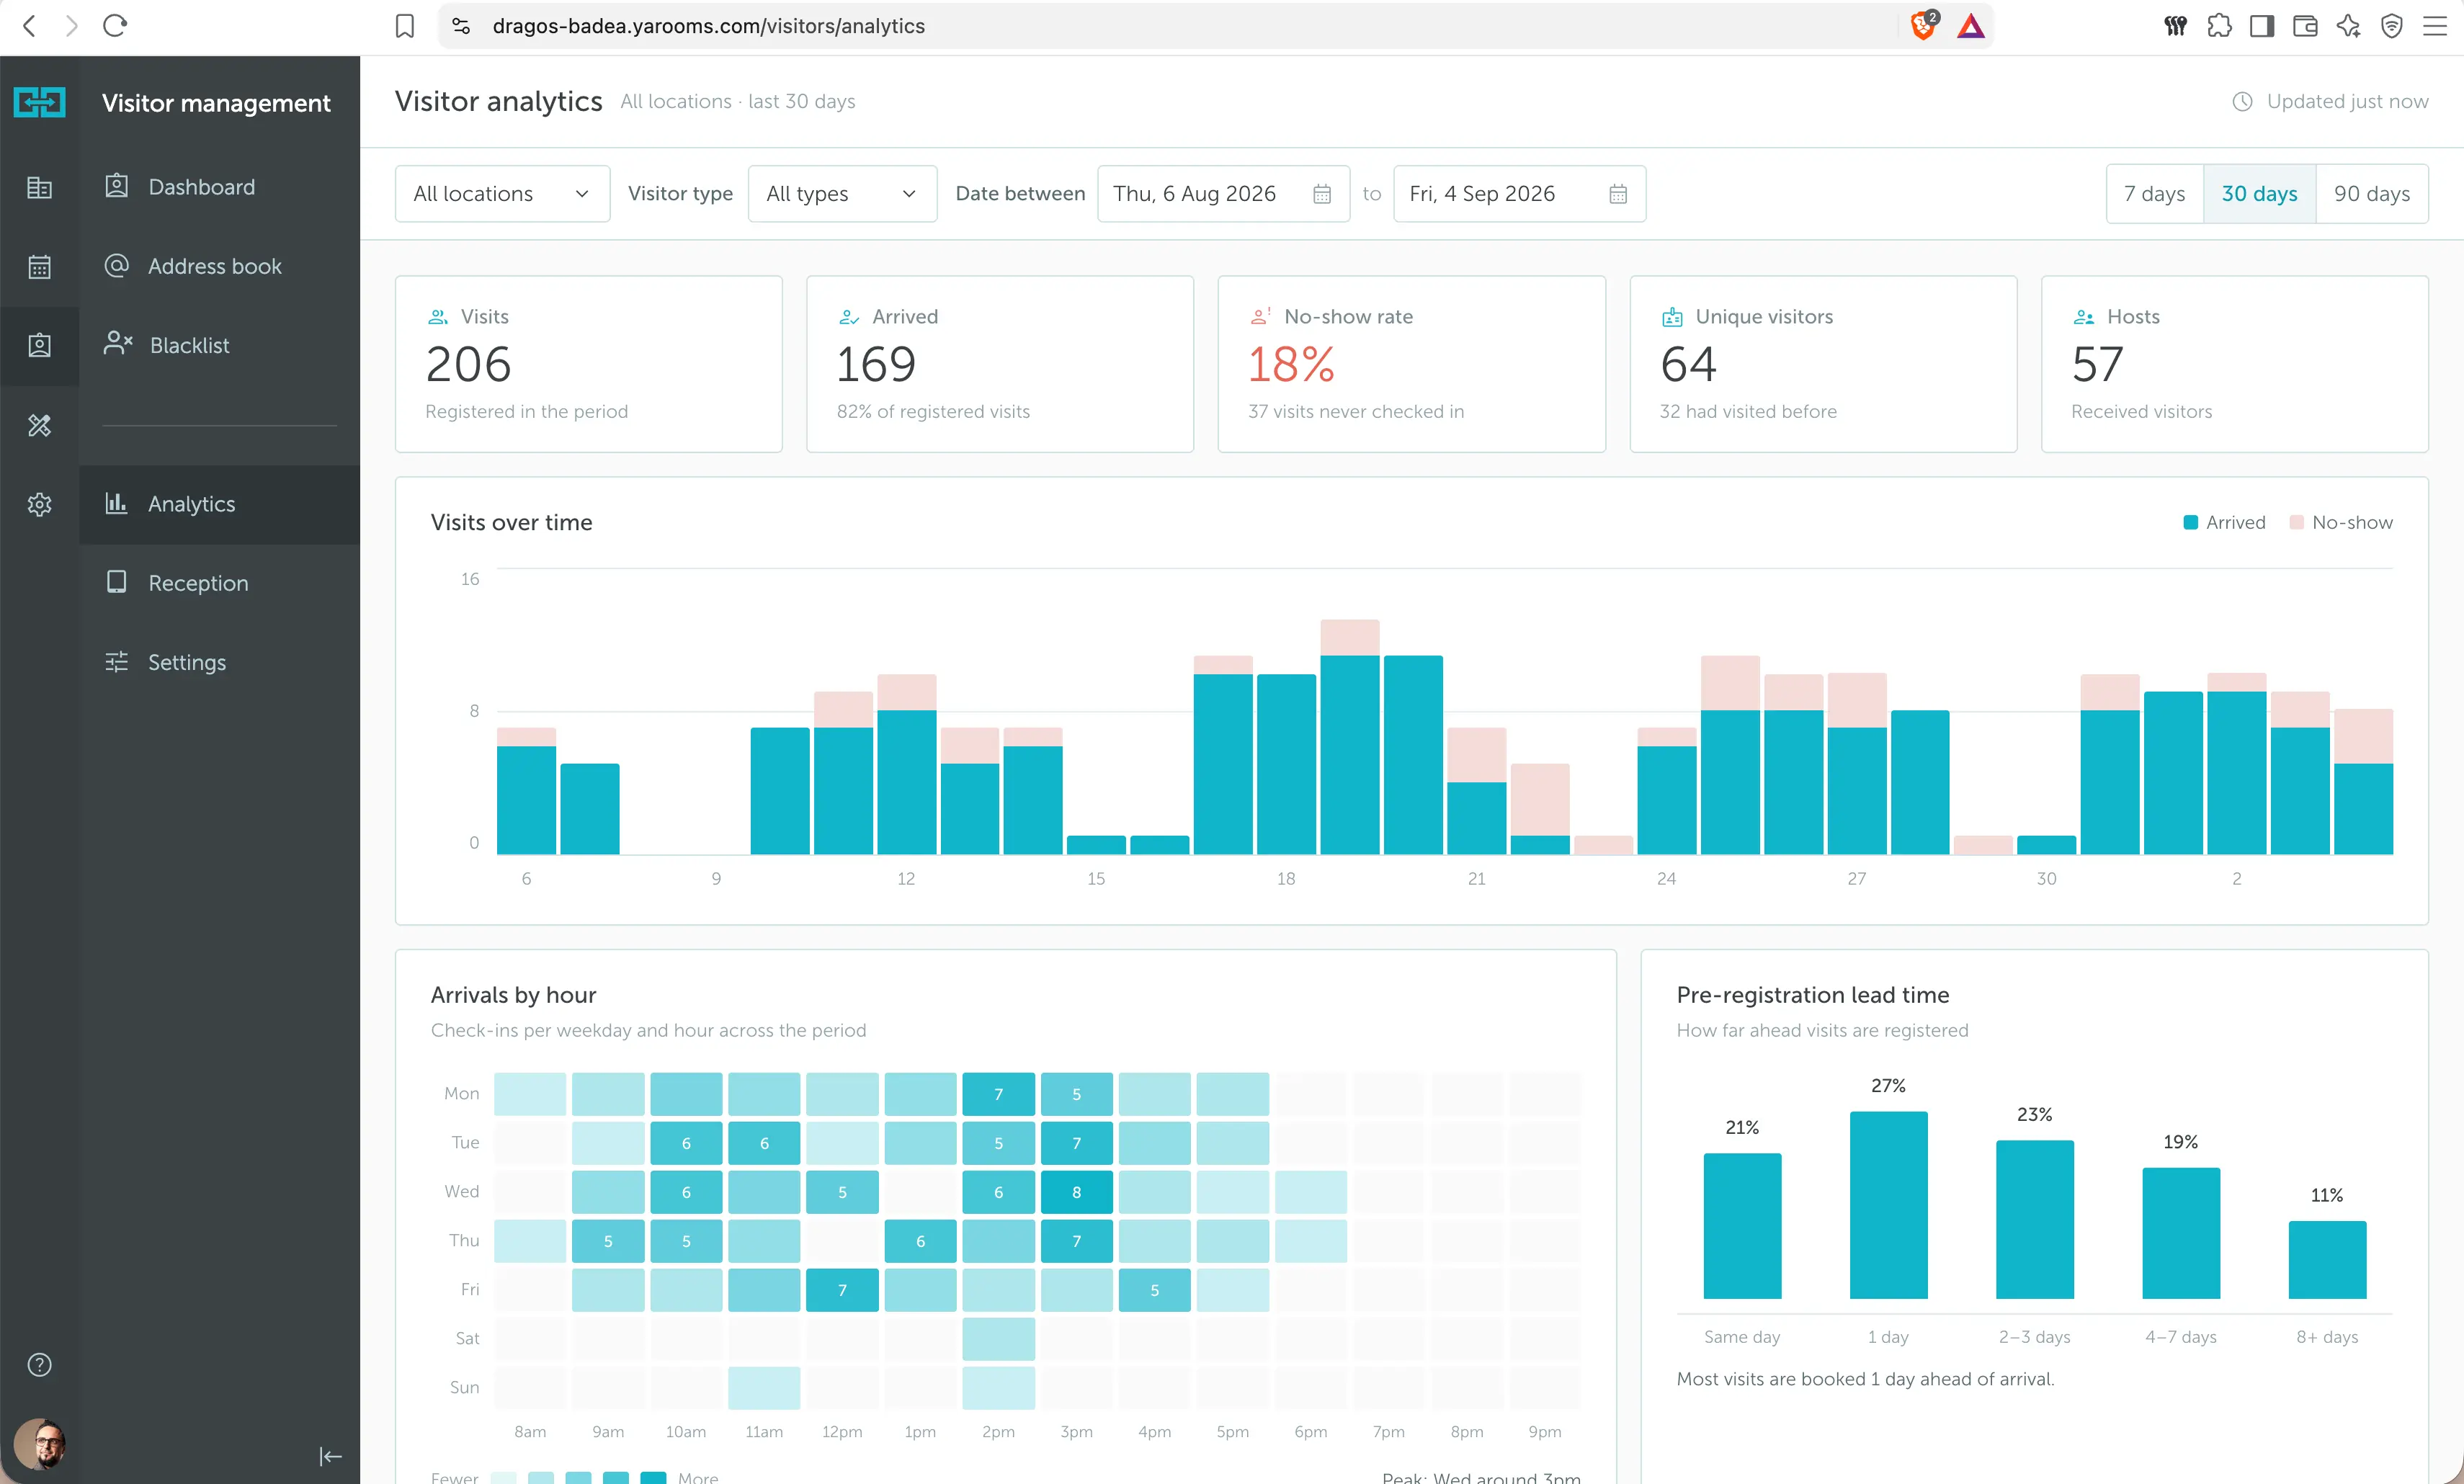Select the 7 days range

[2154, 194]
